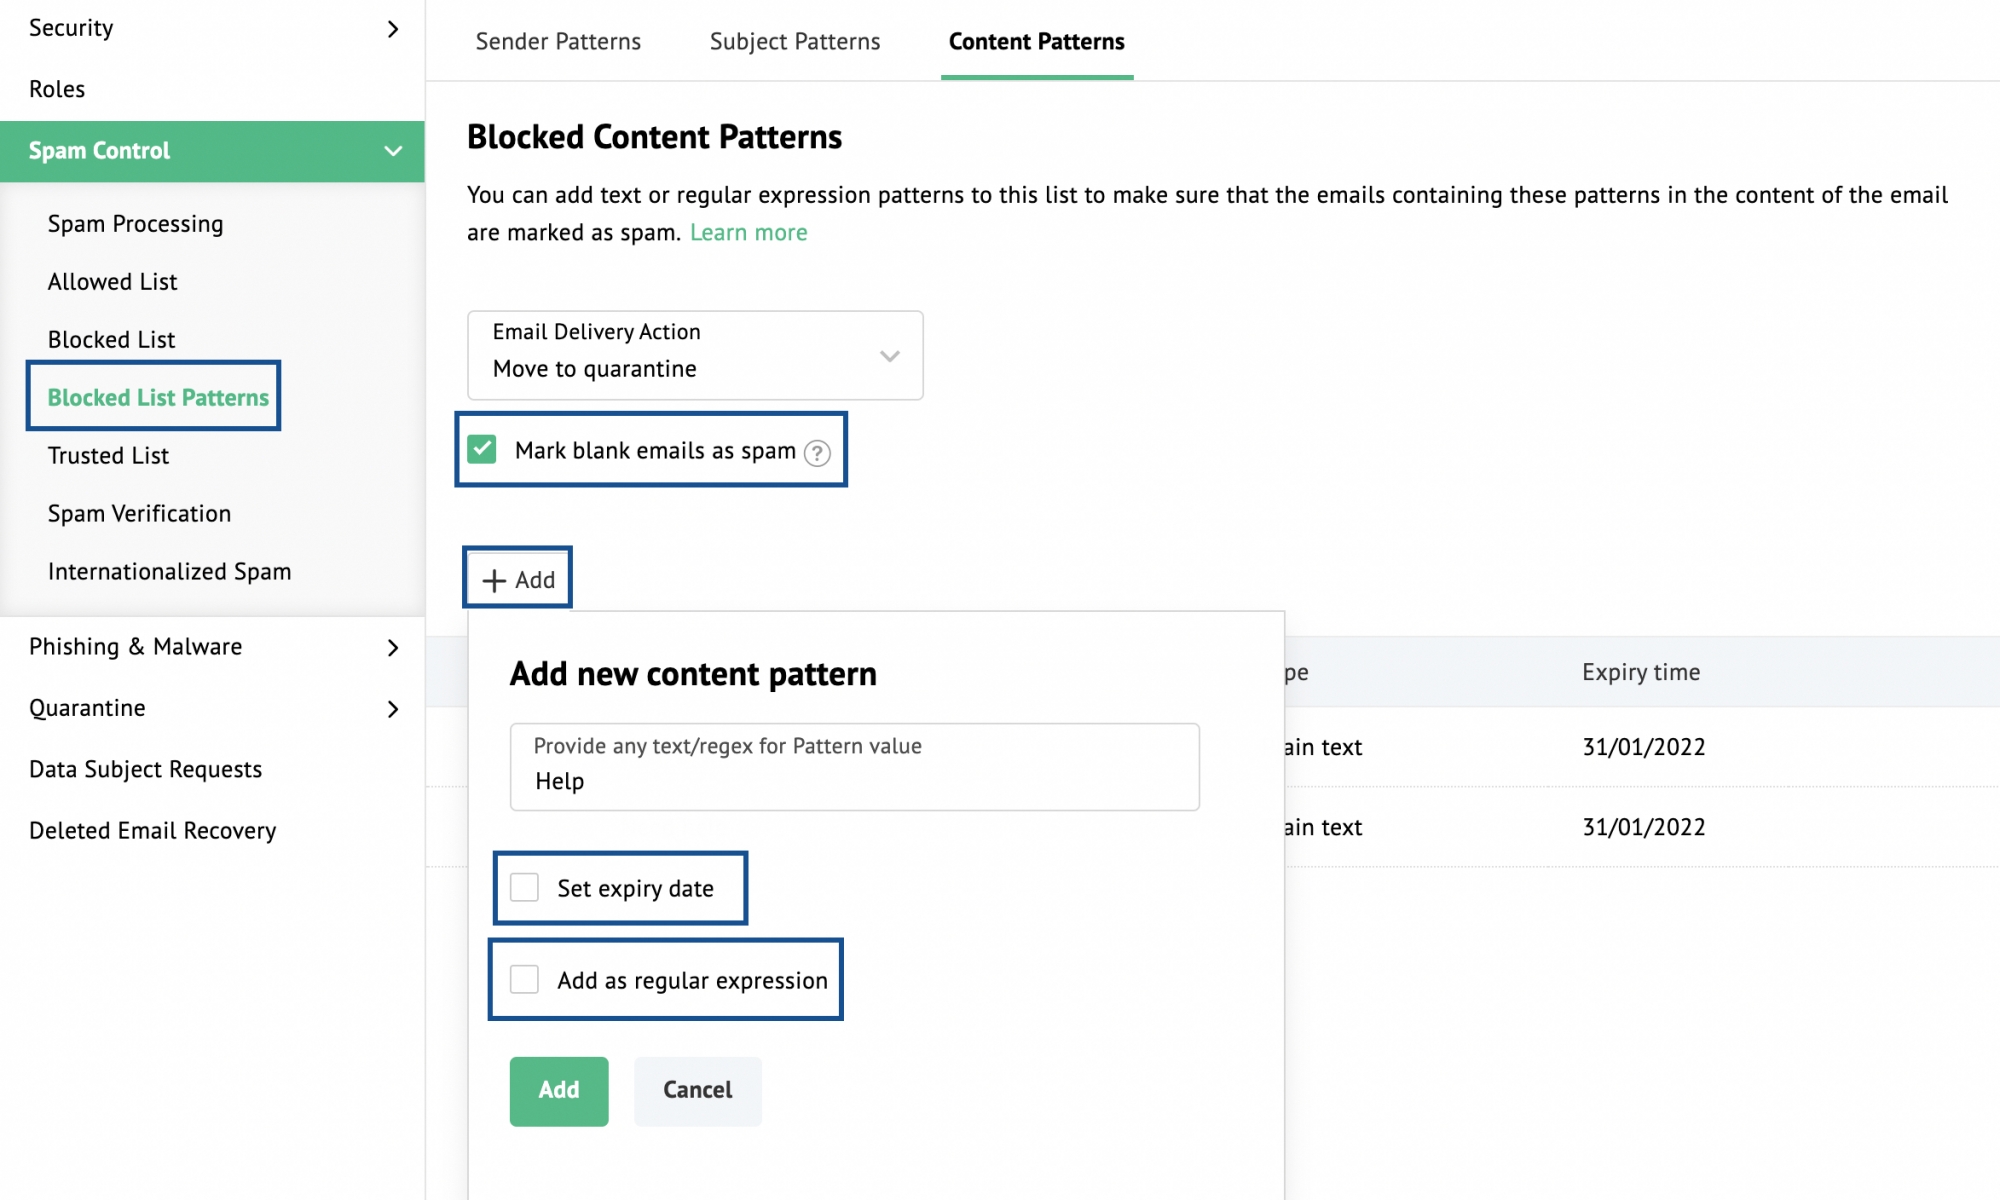Switch to the Sender Patterns tab
The image size is (2000, 1200).
point(558,41)
